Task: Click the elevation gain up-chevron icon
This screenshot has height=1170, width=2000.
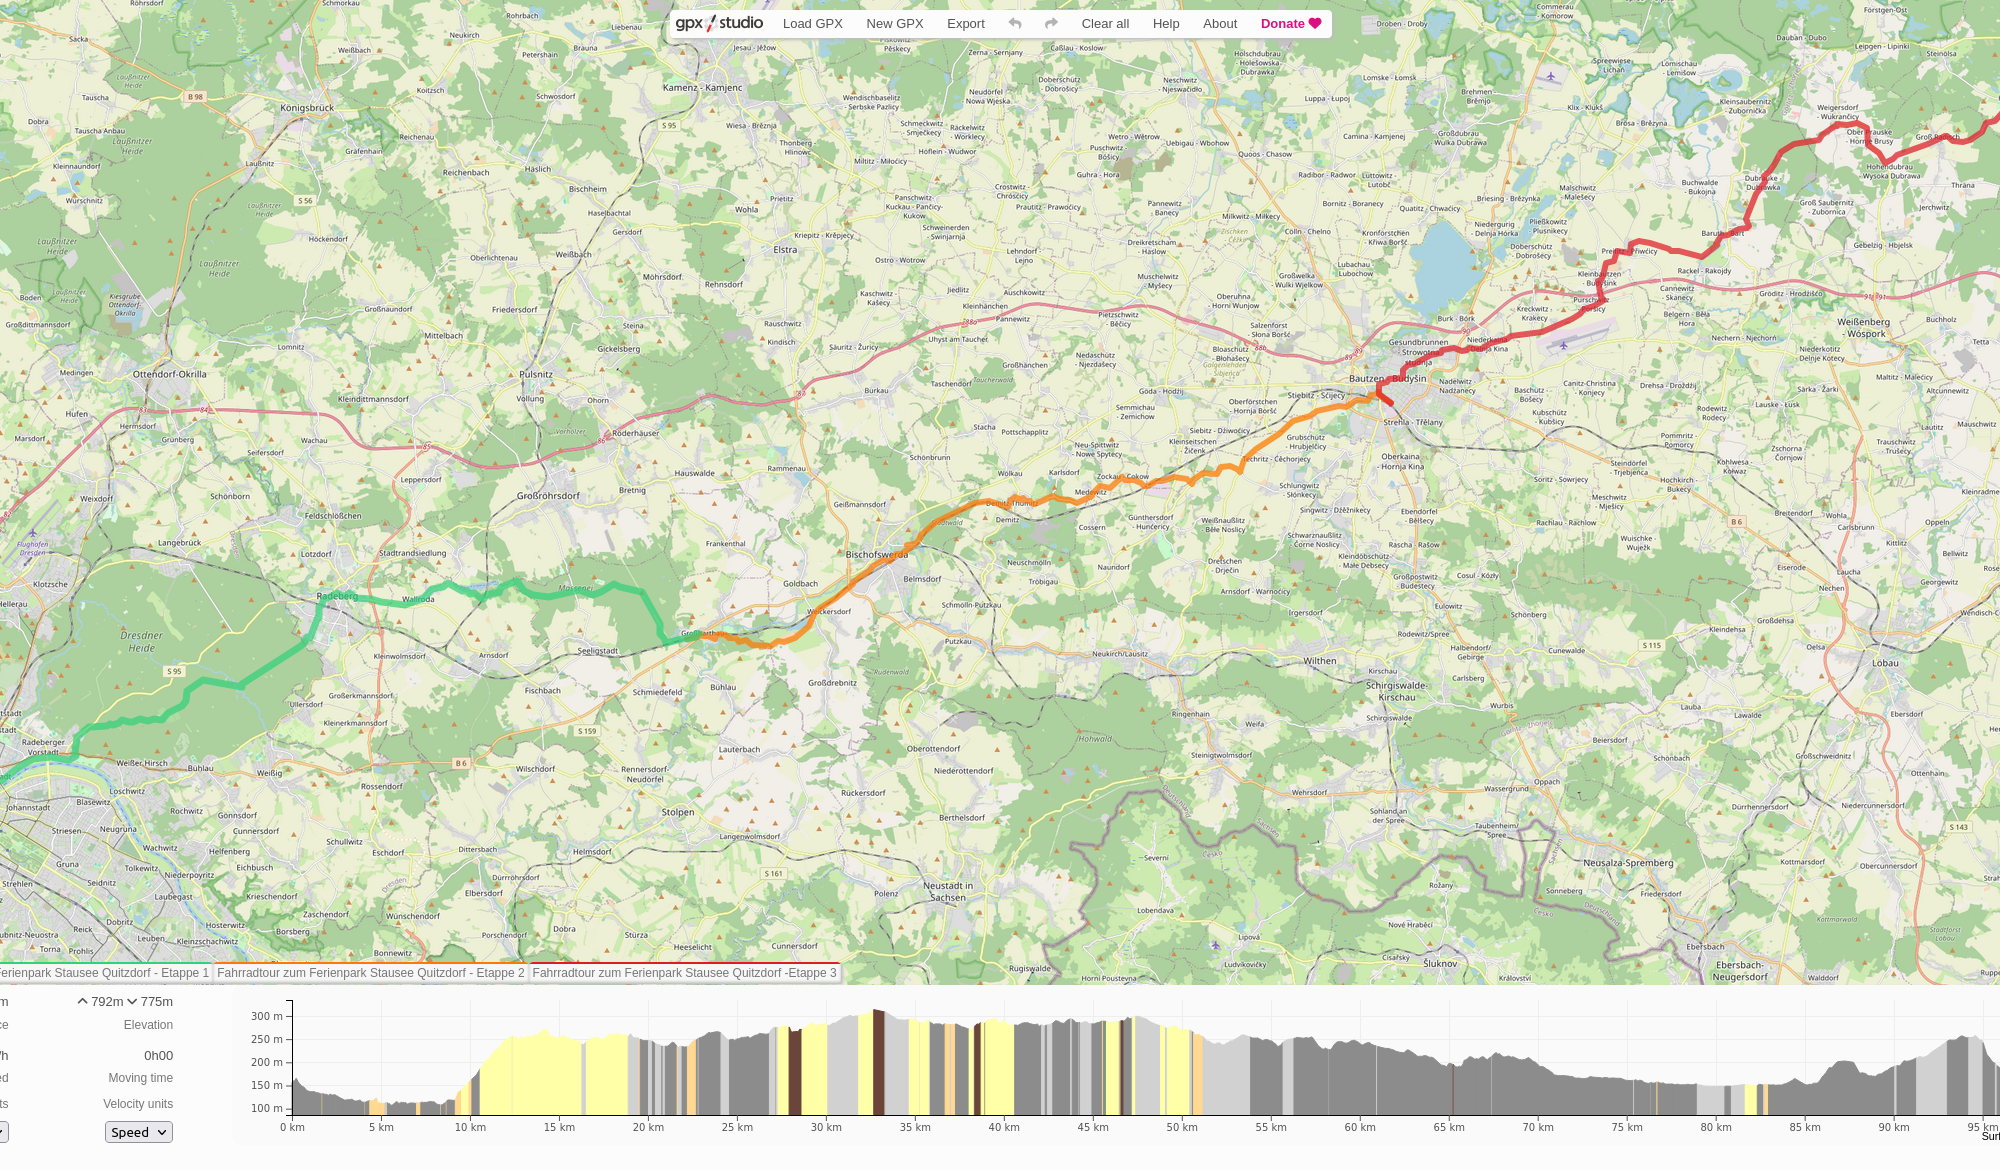Action: tap(82, 1001)
